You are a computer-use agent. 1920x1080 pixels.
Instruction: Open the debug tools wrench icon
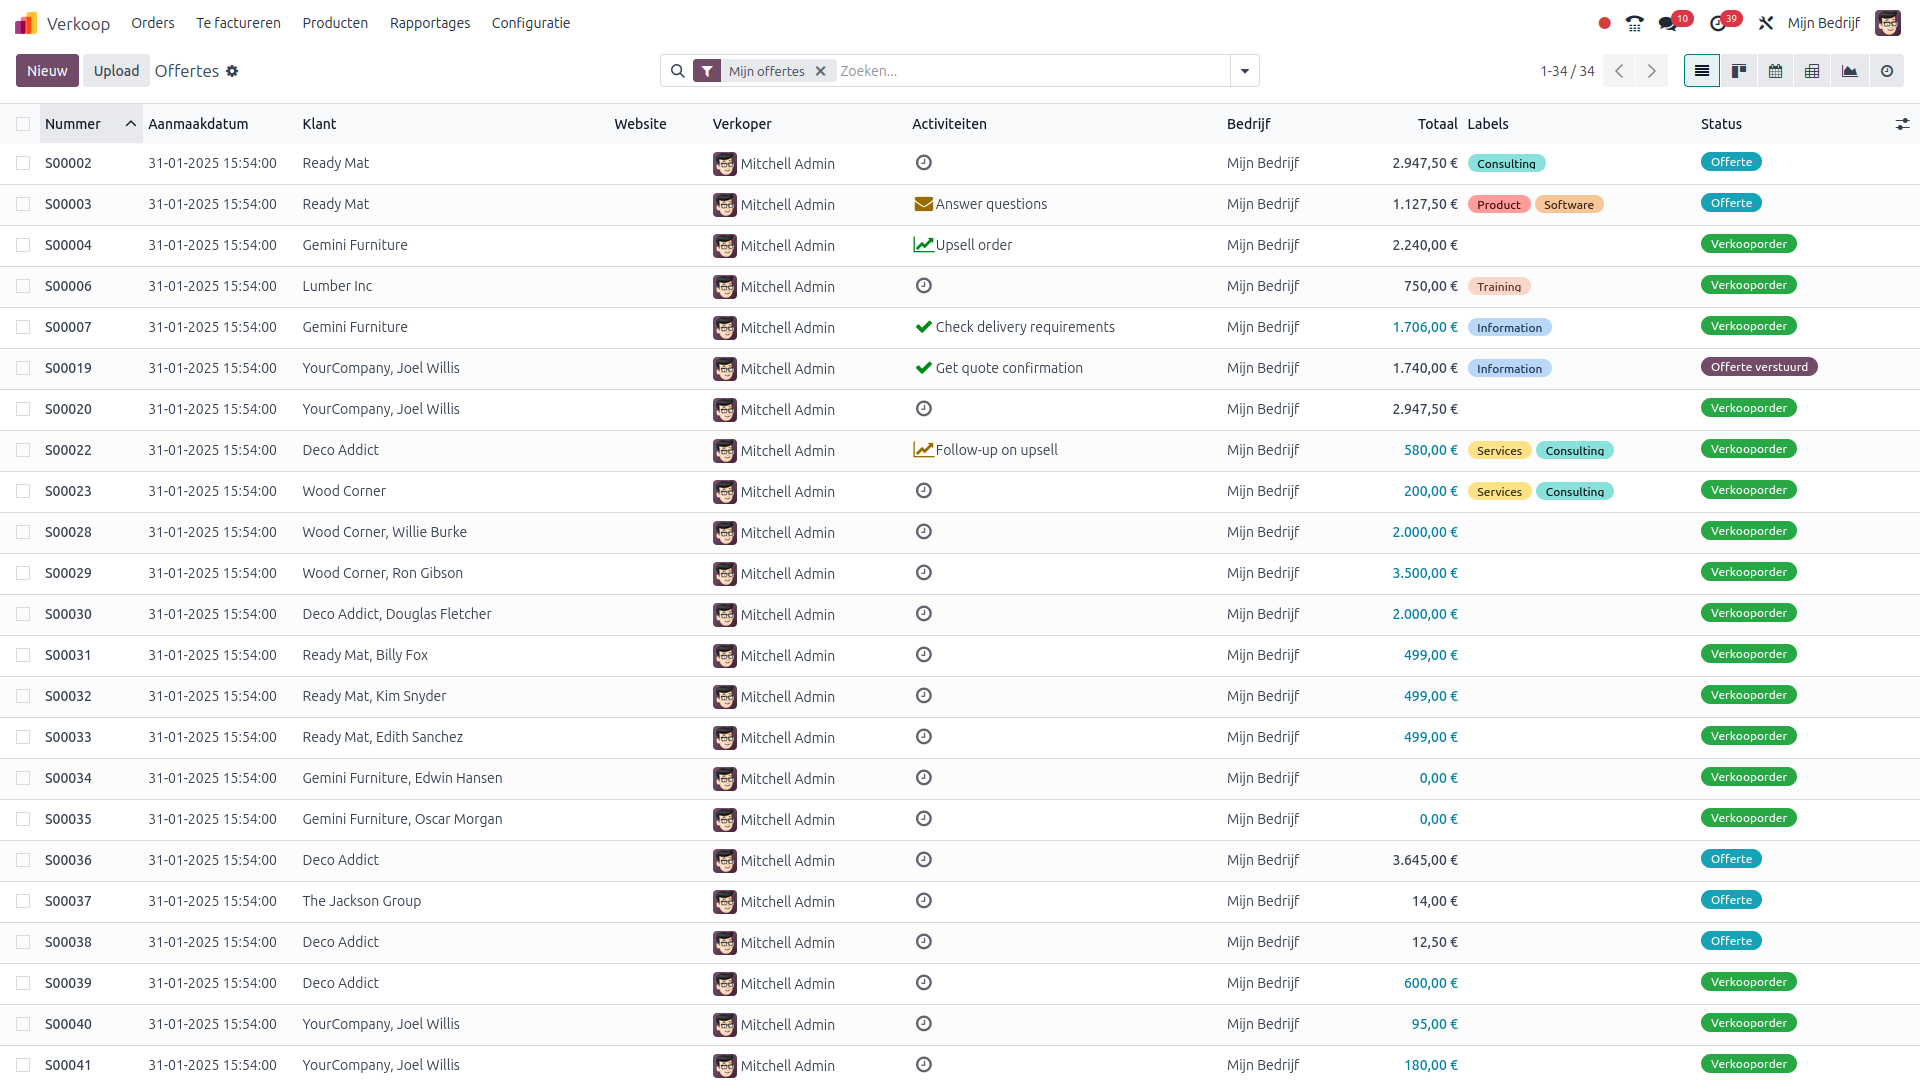[x=1766, y=23]
